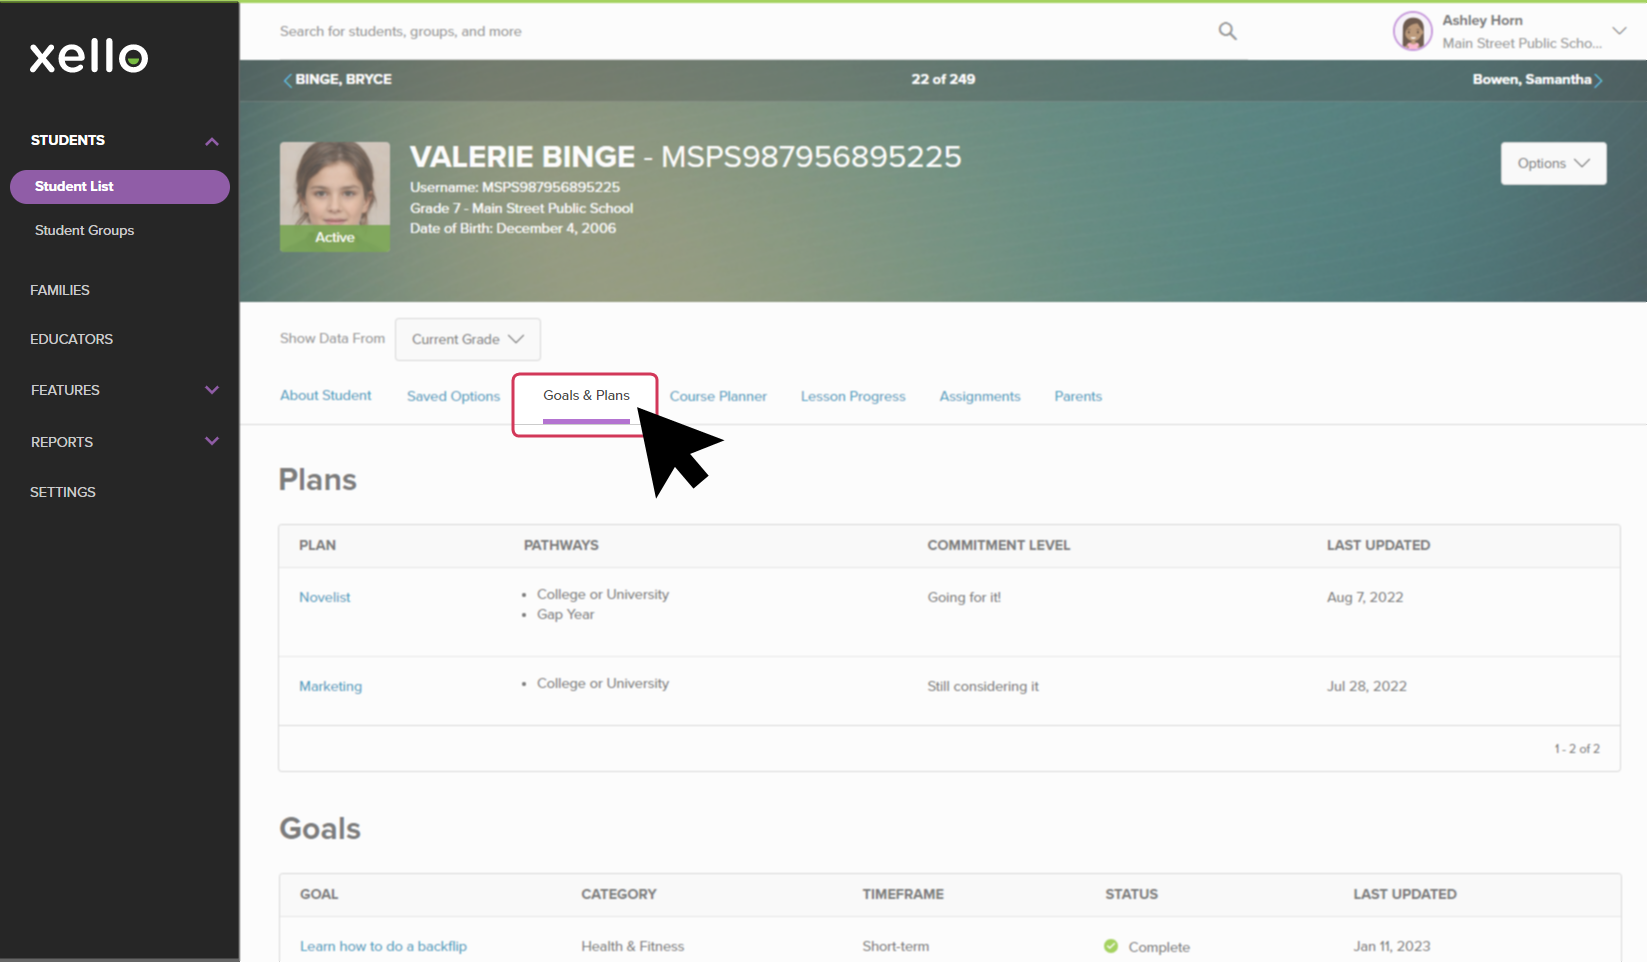Click the Commitment Level column header
Image resolution: width=1647 pixels, height=962 pixels.
tap(999, 545)
